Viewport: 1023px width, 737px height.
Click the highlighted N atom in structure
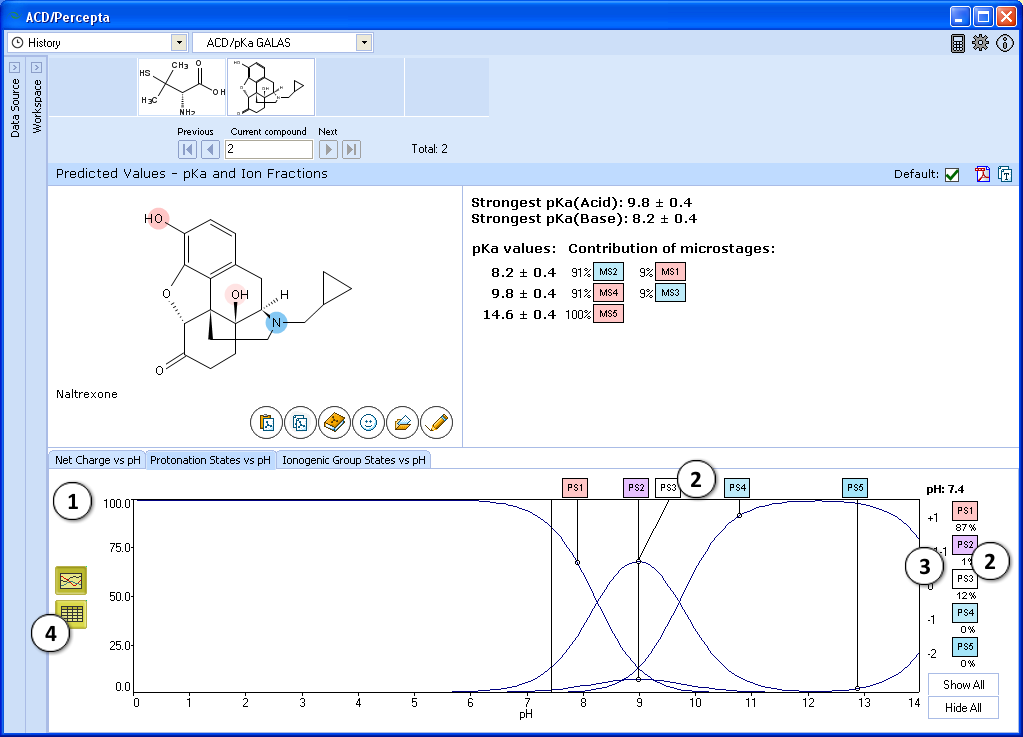coord(277,322)
